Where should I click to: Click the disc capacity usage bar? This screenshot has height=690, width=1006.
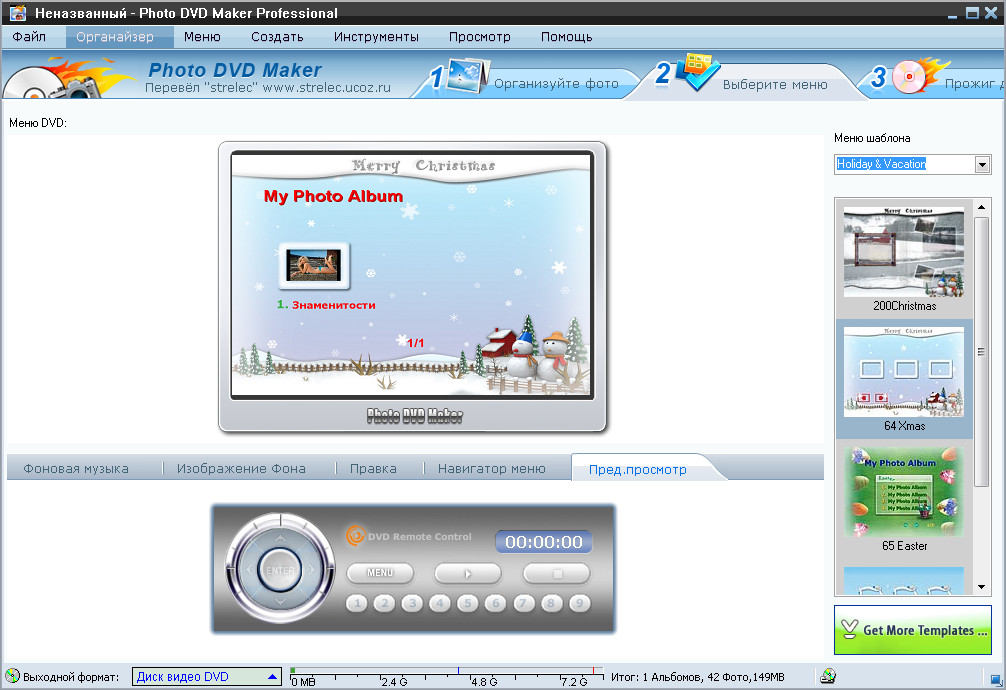click(x=447, y=675)
